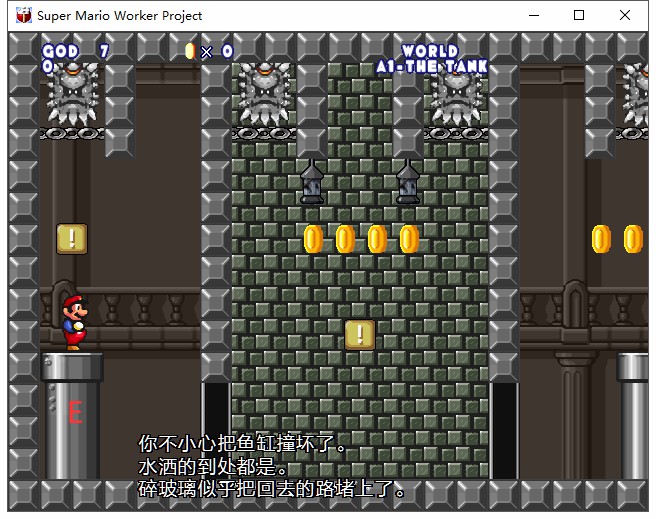Click the right hanging lantern on the brick wall
Screen dimensions: 656x519
tap(408, 182)
